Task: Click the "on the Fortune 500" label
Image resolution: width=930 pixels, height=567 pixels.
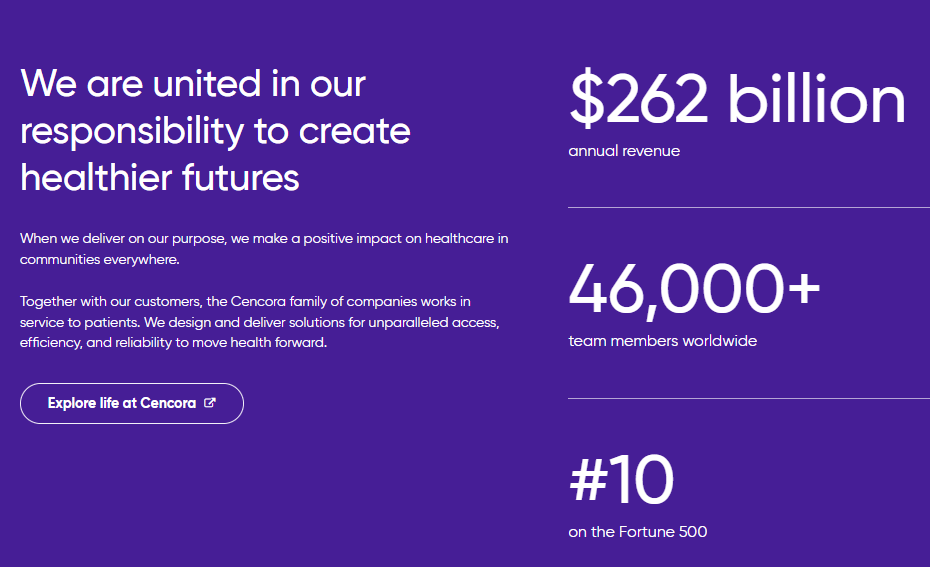Action: tap(638, 532)
